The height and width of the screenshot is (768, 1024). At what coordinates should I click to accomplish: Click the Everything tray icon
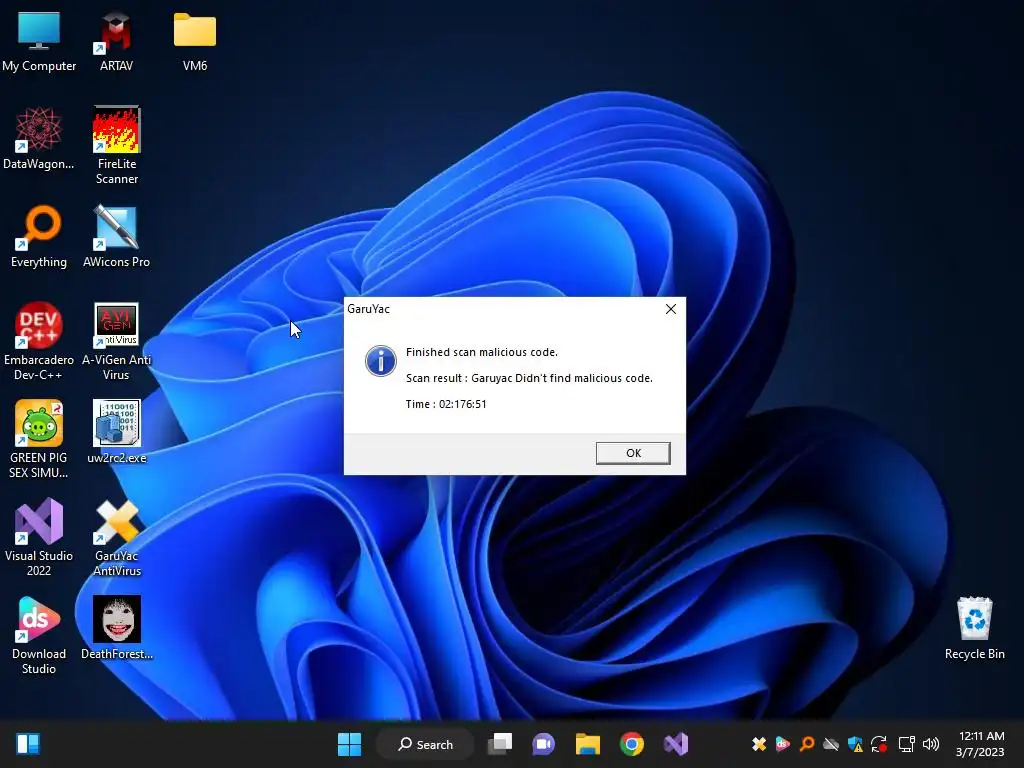point(807,744)
